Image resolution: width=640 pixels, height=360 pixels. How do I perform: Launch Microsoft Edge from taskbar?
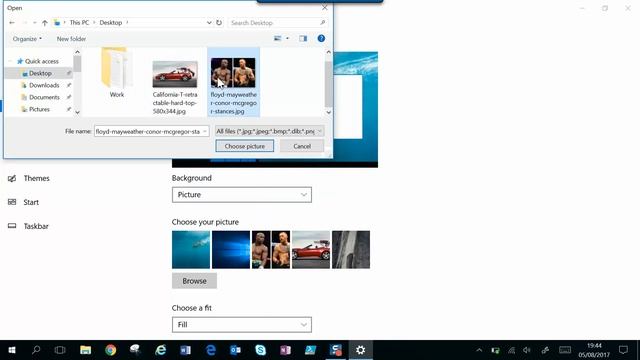point(211,350)
